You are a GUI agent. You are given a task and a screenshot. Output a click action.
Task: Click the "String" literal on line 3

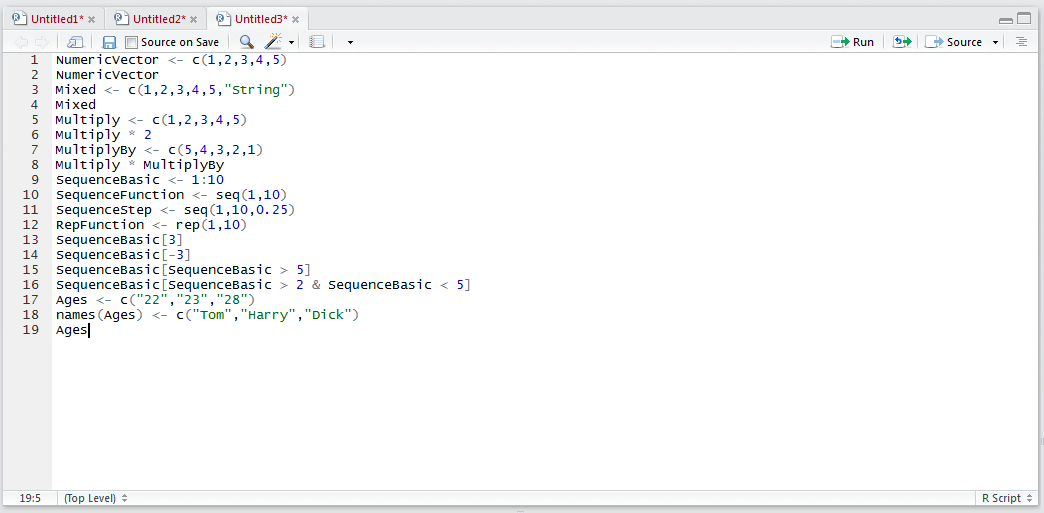(256, 90)
